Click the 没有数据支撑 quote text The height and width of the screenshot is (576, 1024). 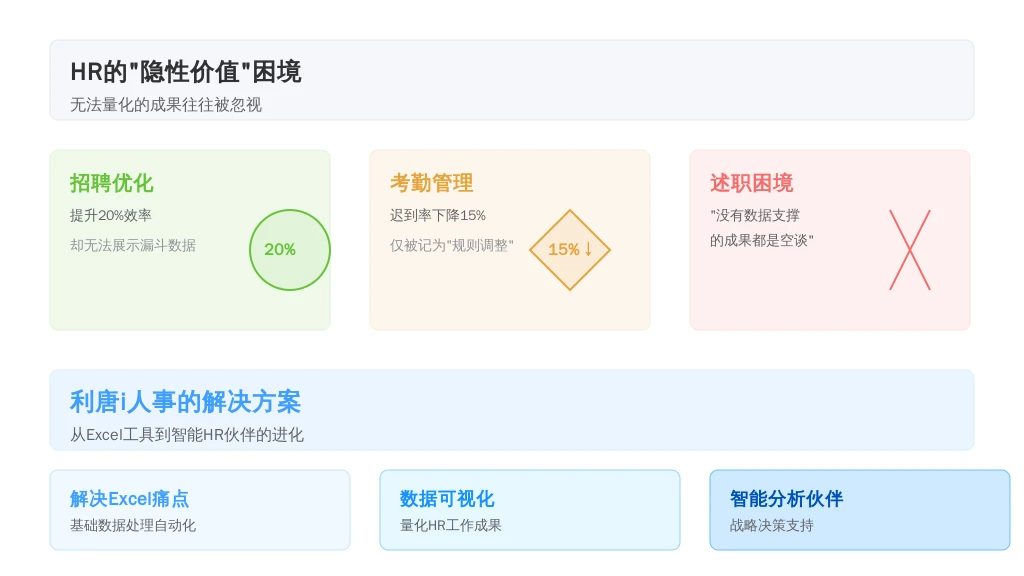pos(755,216)
